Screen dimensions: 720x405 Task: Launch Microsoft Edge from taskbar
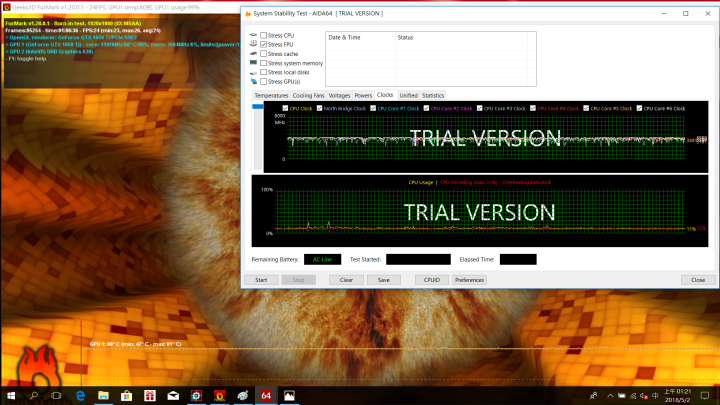click(80, 395)
